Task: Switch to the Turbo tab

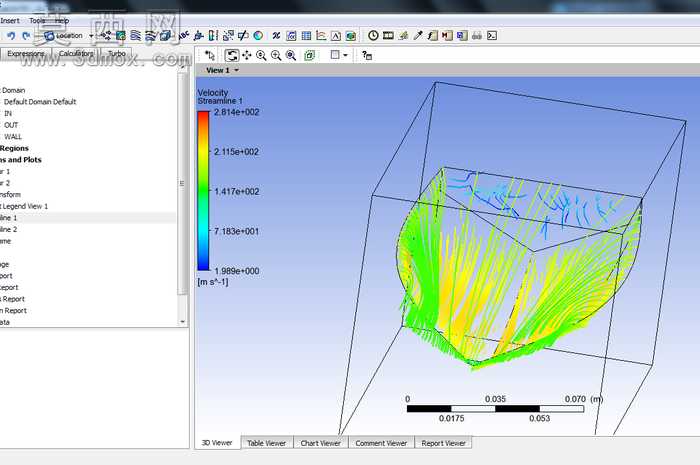Action: [117, 54]
